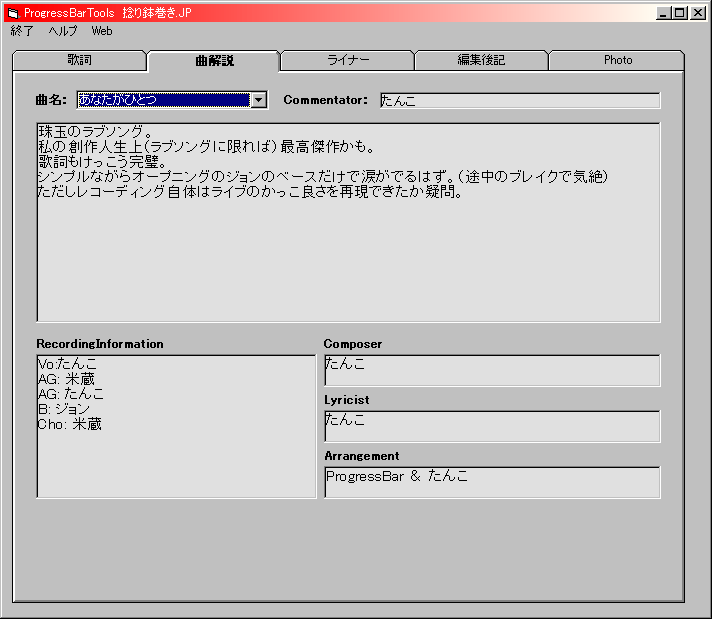Click the Lyricist field
712x619 pixels.
tap(492, 426)
